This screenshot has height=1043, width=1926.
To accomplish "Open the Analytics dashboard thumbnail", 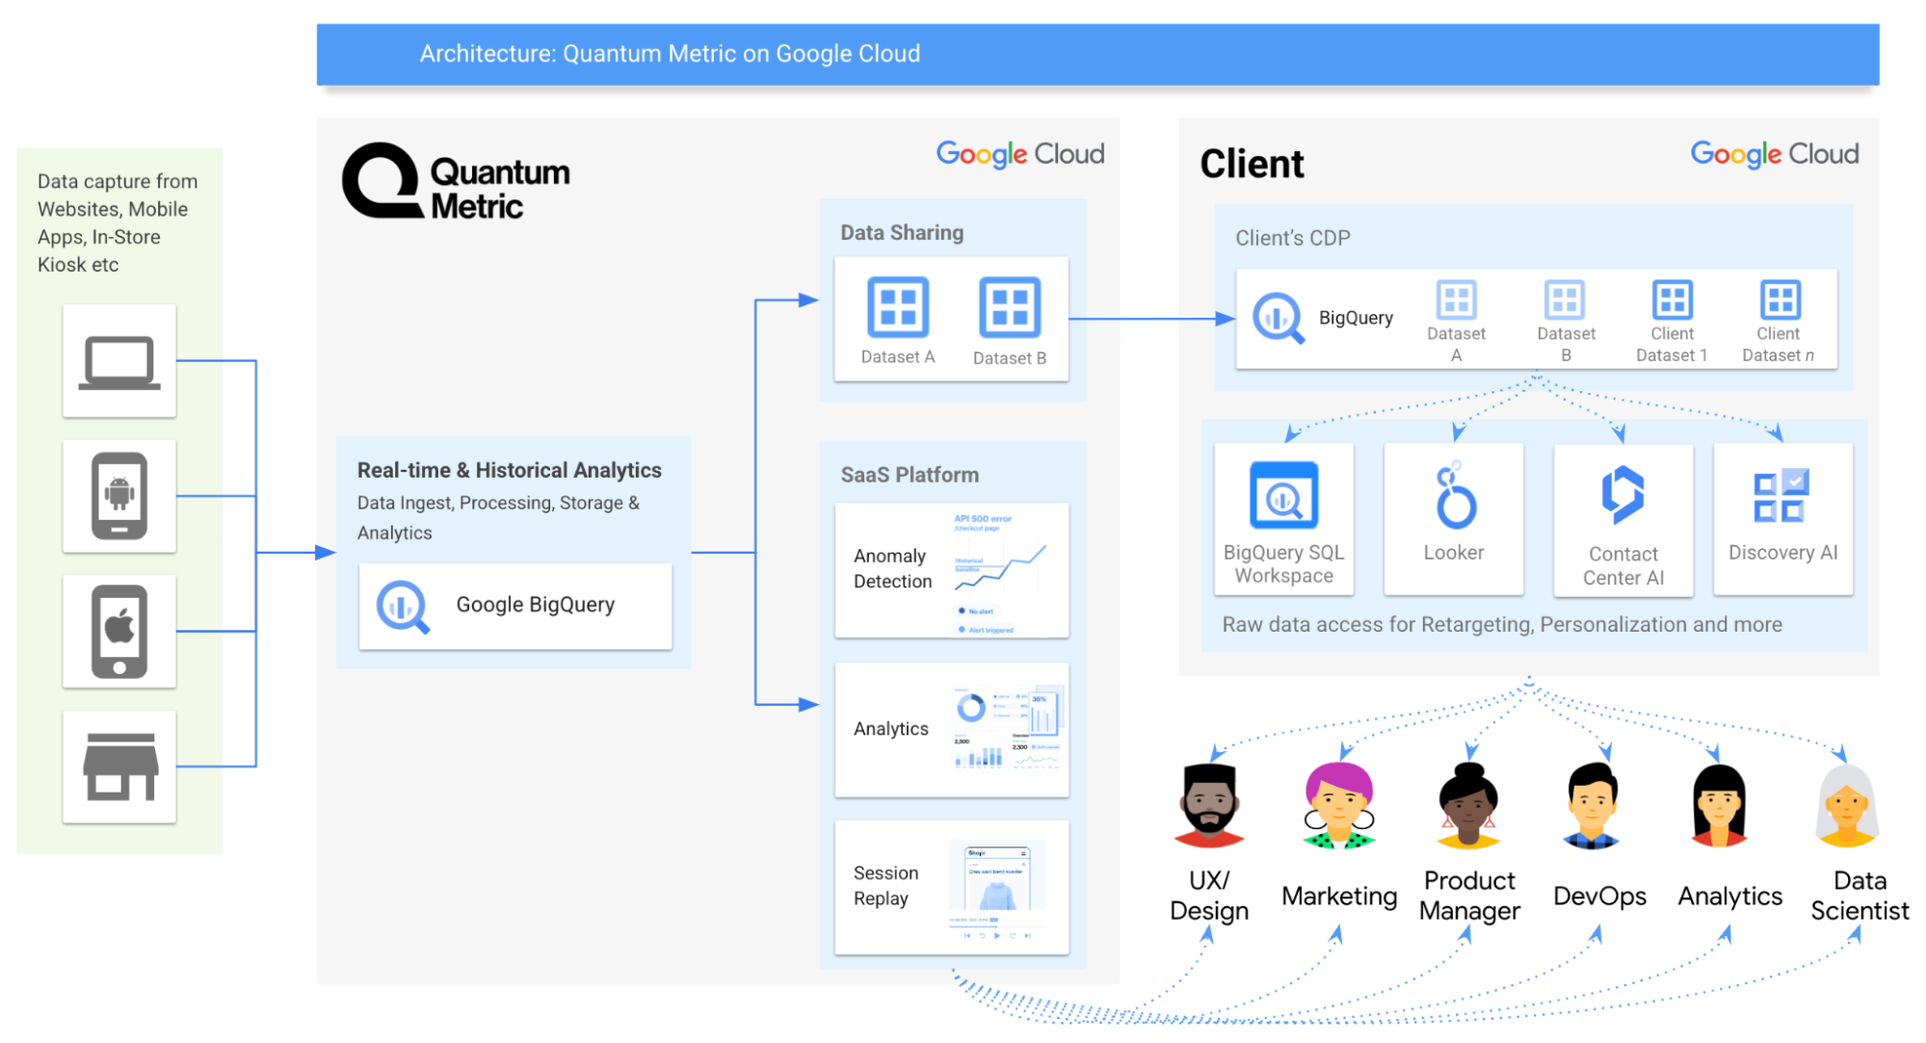I will tap(1006, 729).
